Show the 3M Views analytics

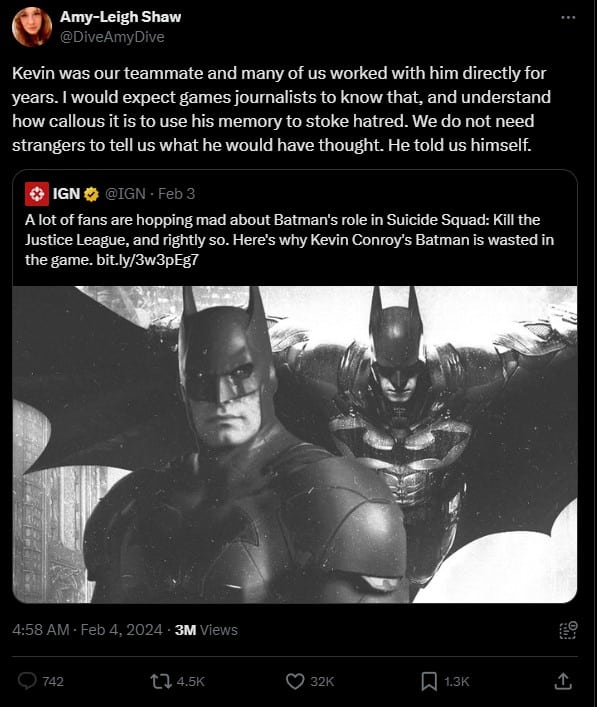(x=206, y=629)
